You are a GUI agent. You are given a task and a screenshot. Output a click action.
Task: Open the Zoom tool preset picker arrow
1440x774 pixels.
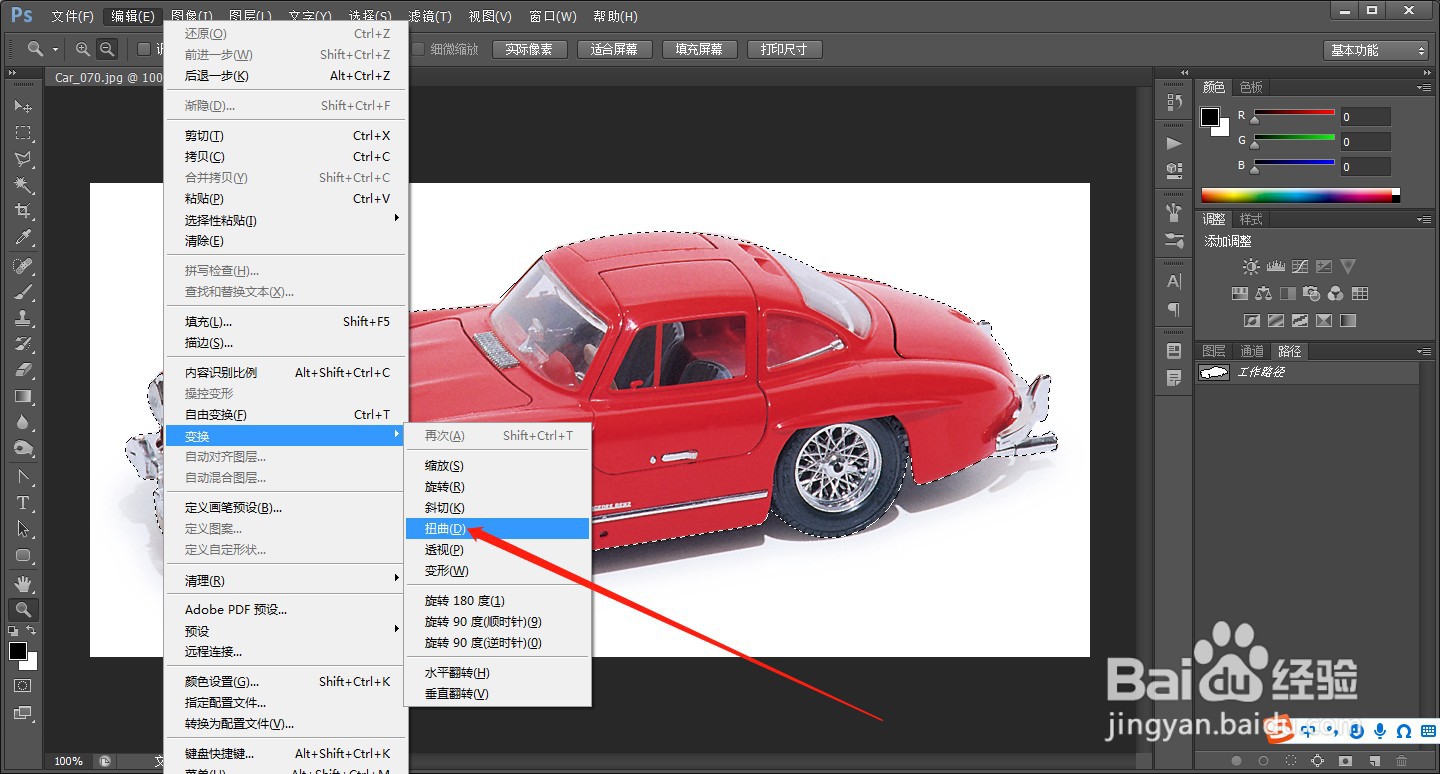coord(56,49)
